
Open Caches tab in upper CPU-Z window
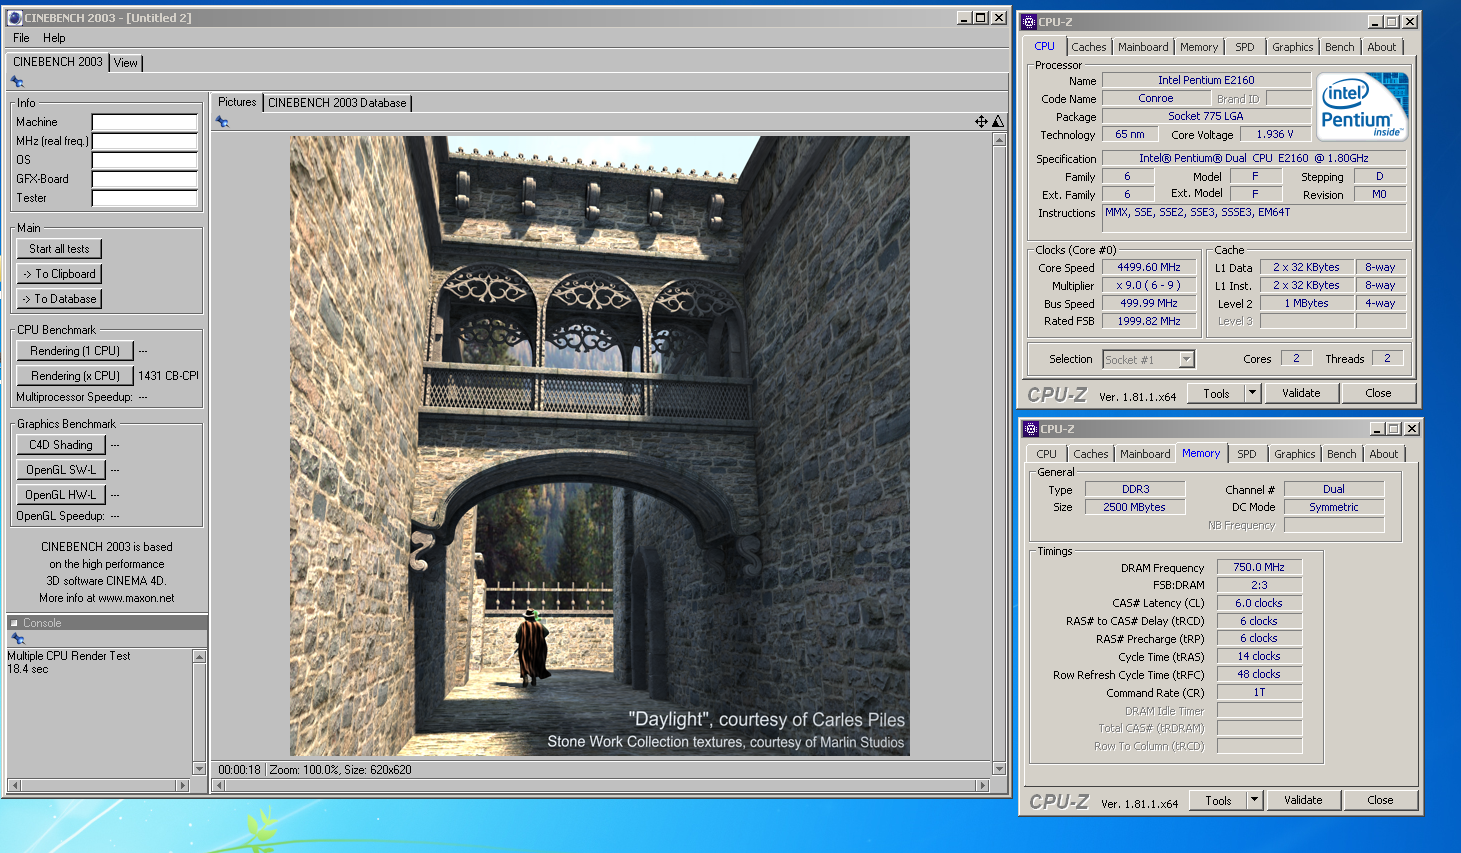(x=1089, y=47)
